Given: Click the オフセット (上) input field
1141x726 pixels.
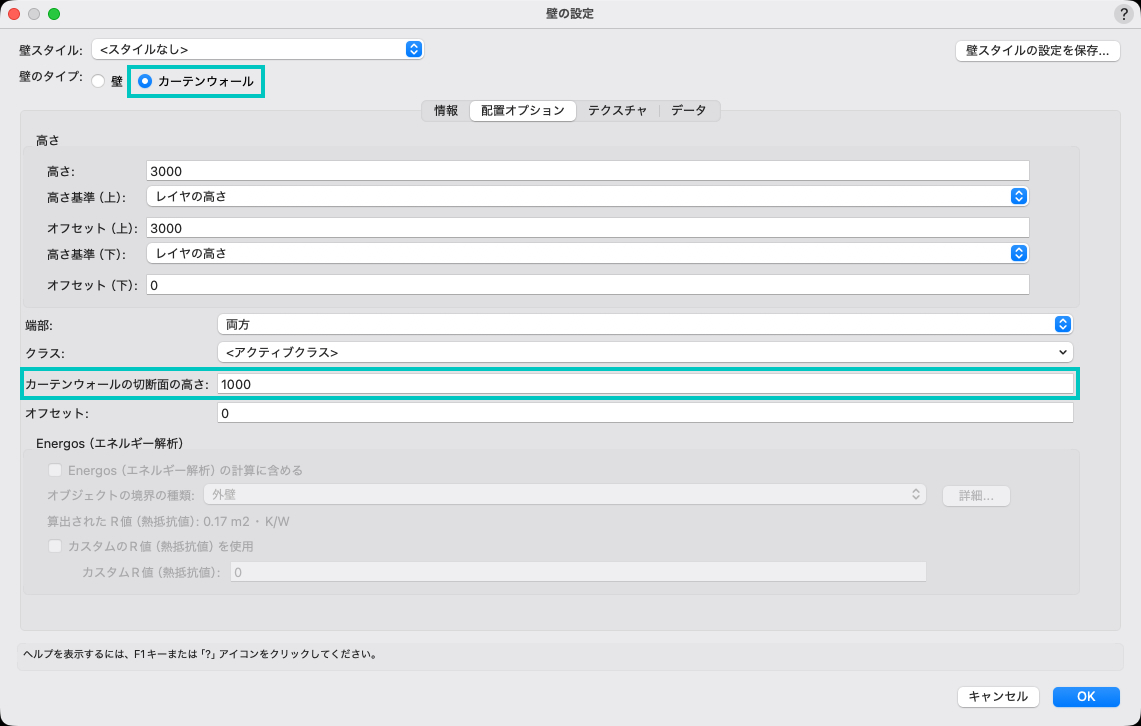Looking at the screenshot, I should pos(587,228).
